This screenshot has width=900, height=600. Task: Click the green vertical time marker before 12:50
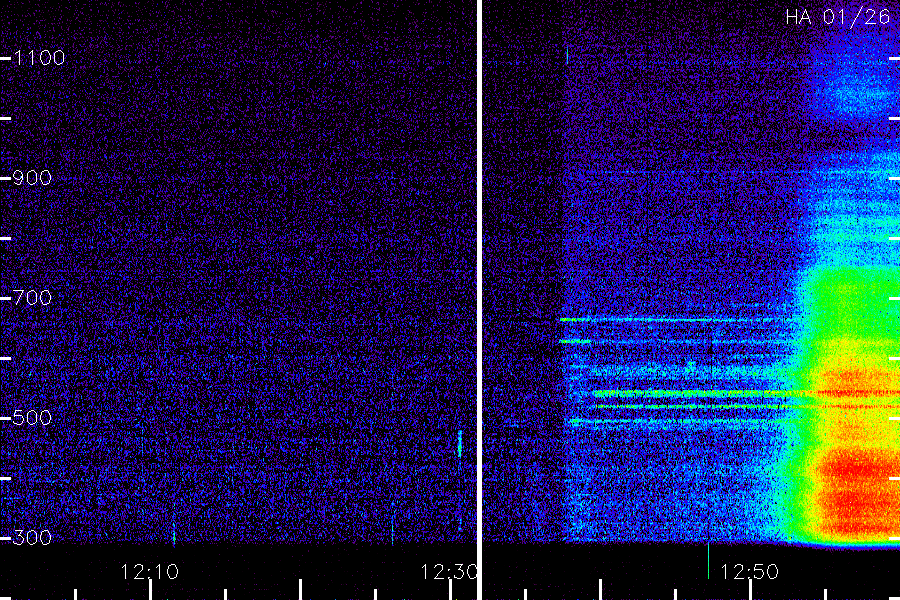coord(708,560)
